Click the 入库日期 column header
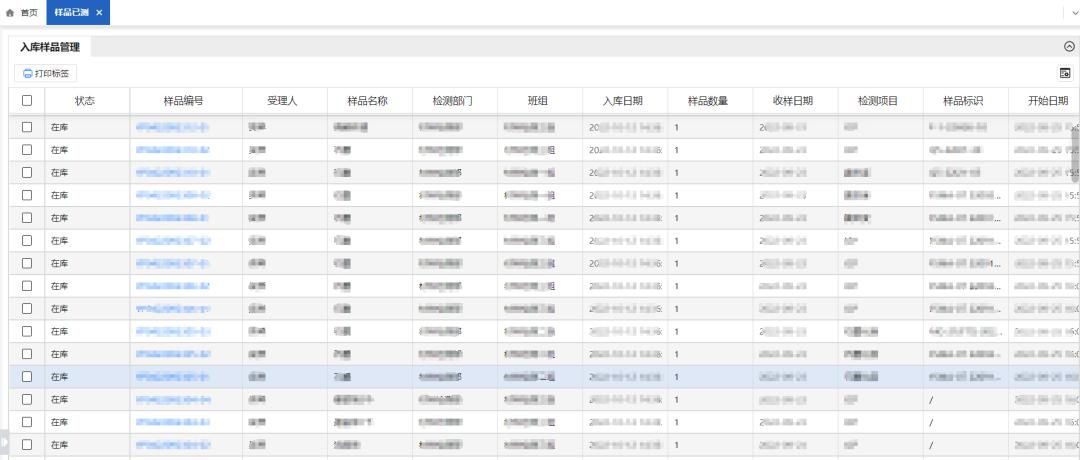This screenshot has width=1080, height=460. [x=622, y=101]
